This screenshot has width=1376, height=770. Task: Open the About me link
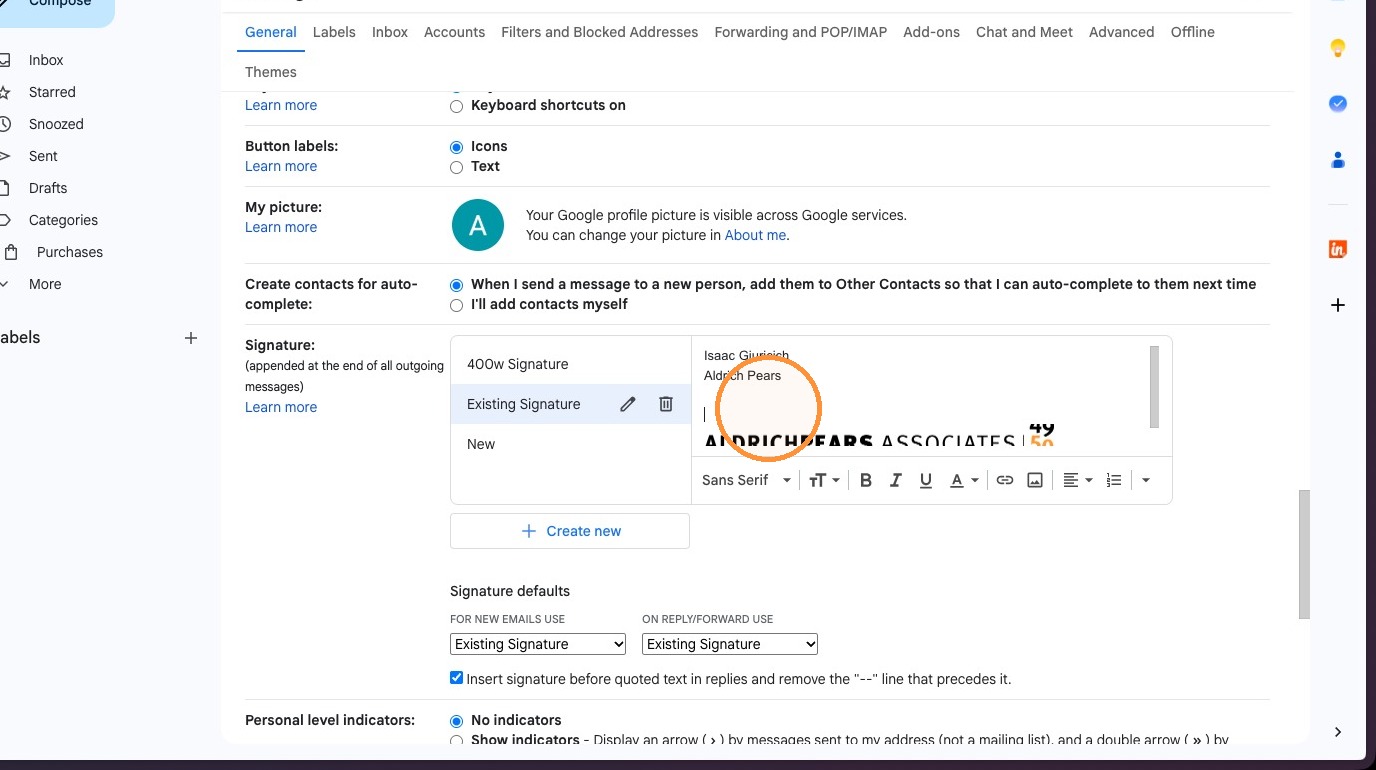click(755, 235)
